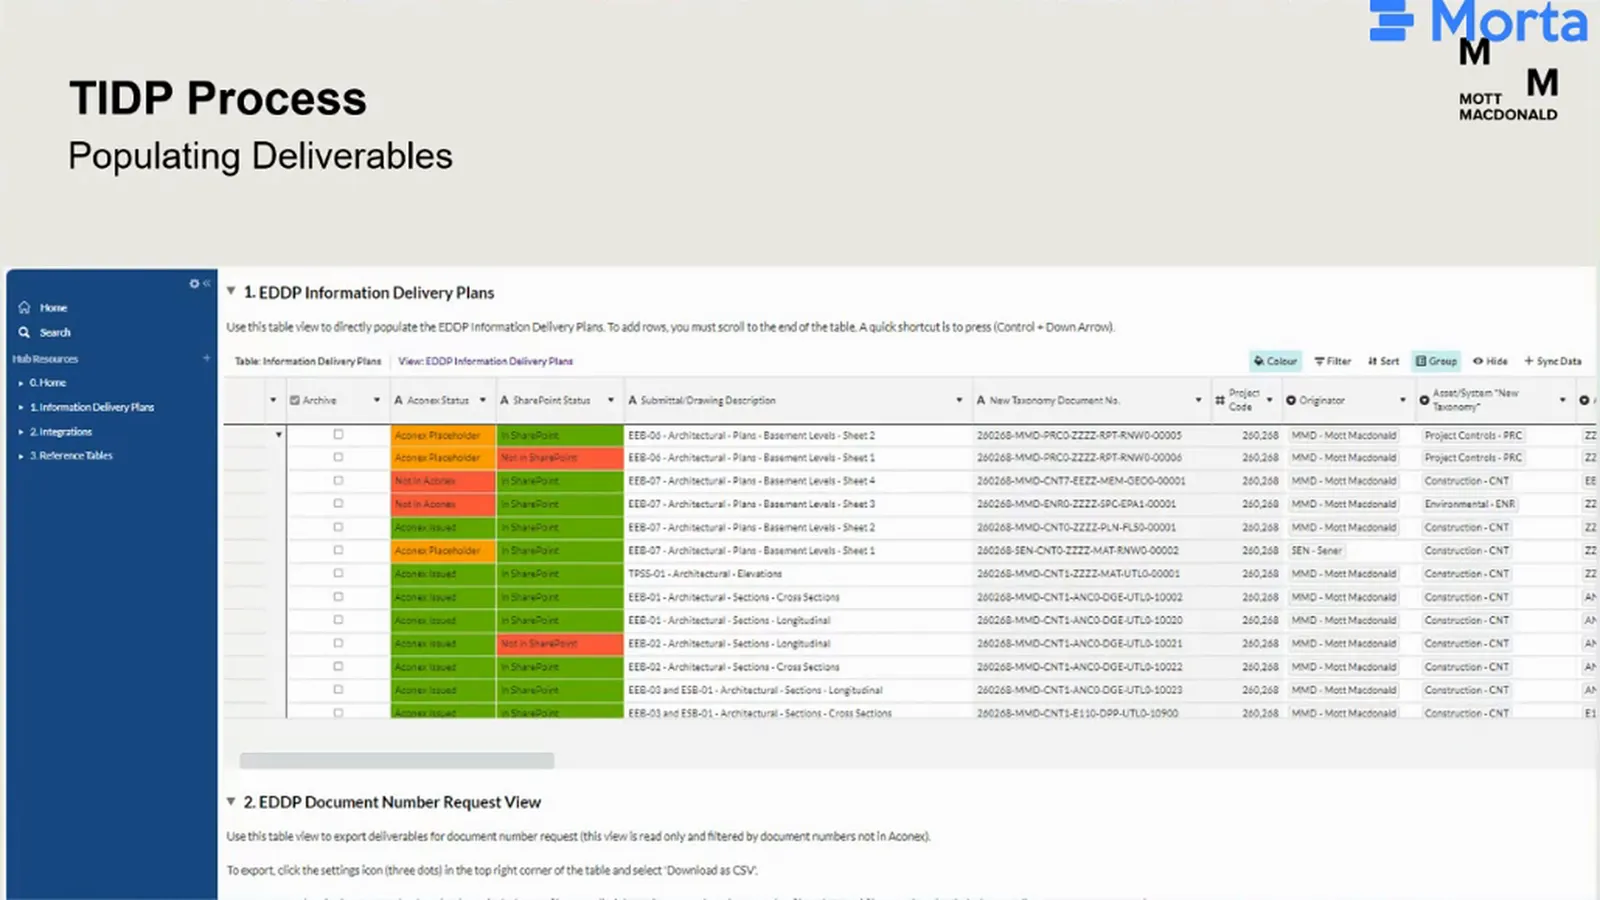
Task: Click text-type icon on Aconex Status column
Action: 399,400
